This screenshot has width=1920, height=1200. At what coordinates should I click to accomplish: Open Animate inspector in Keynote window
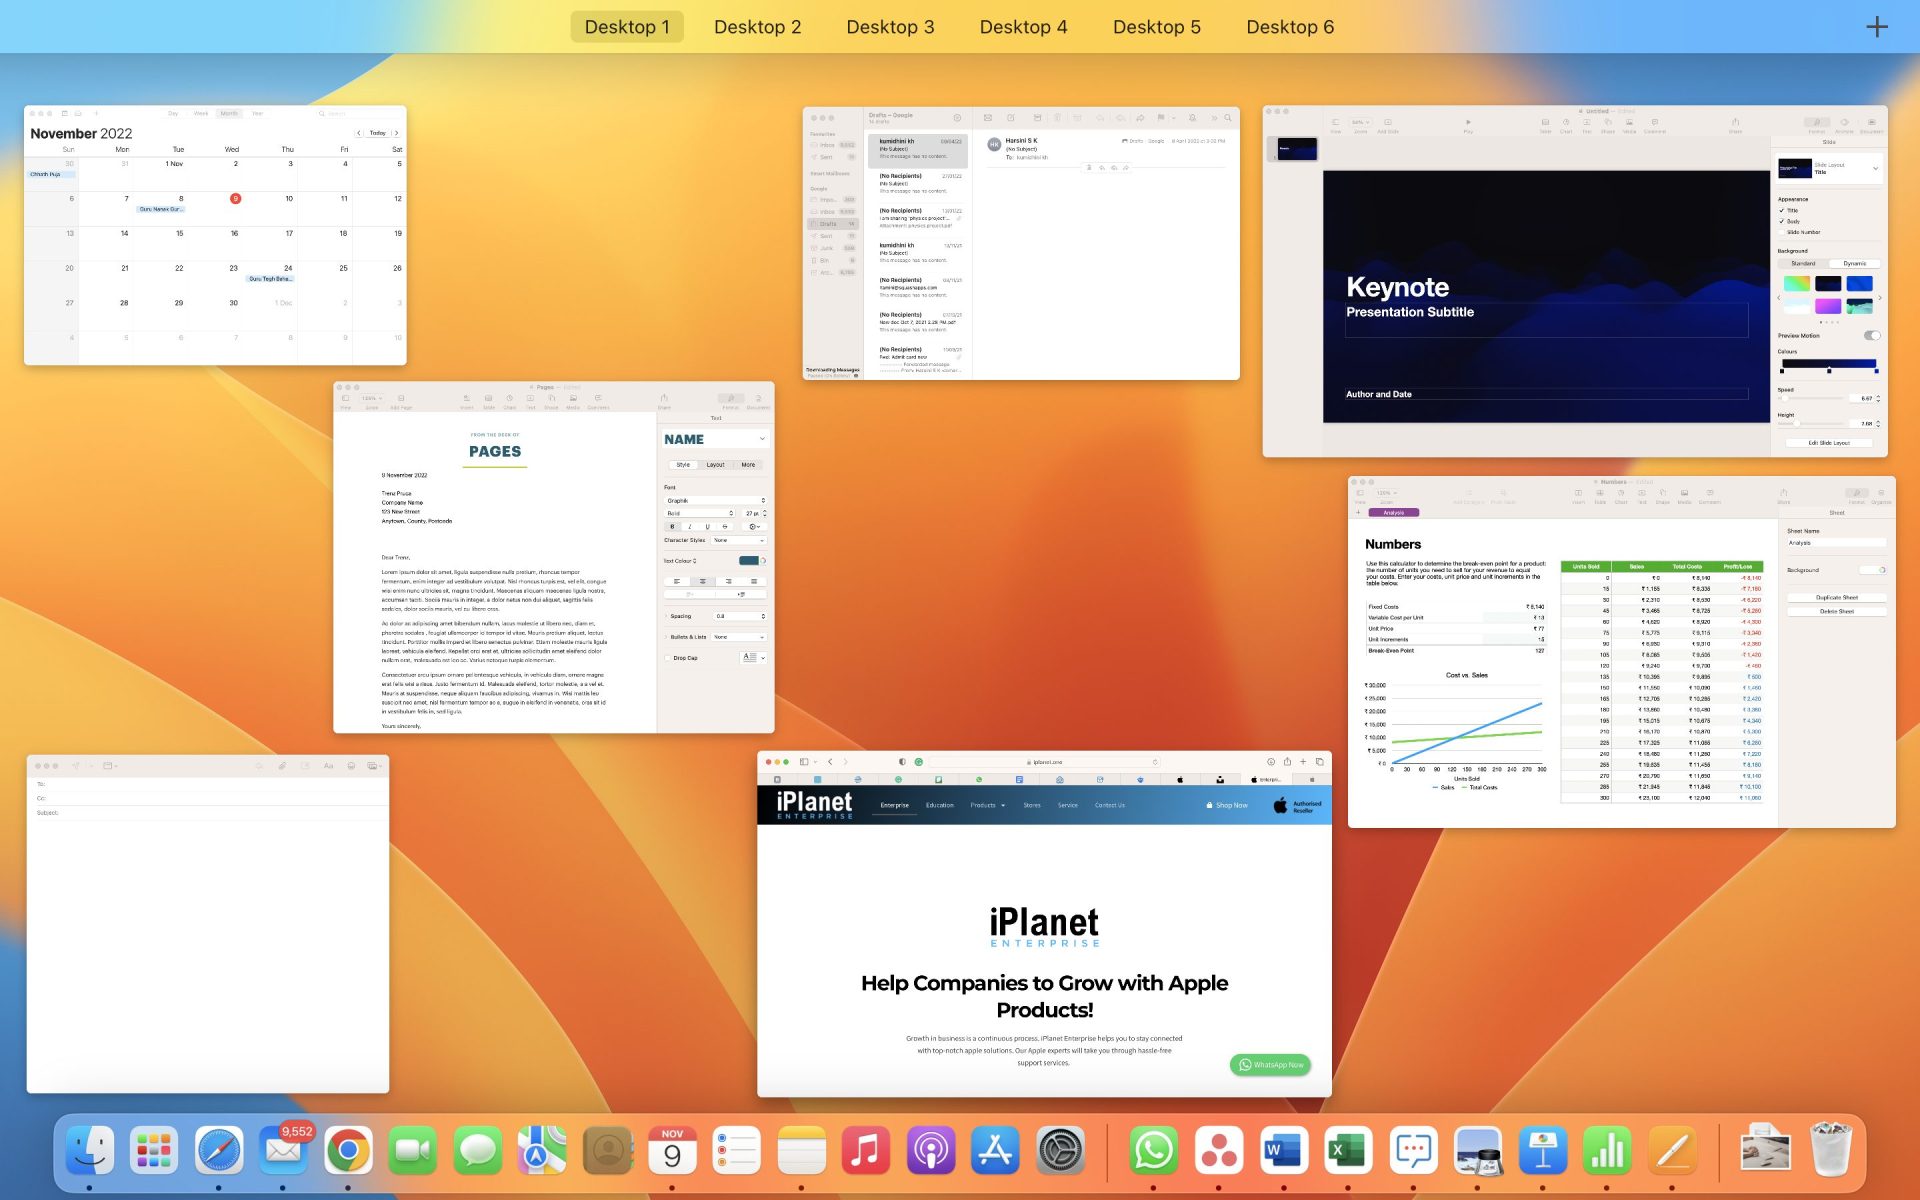[x=1844, y=123]
